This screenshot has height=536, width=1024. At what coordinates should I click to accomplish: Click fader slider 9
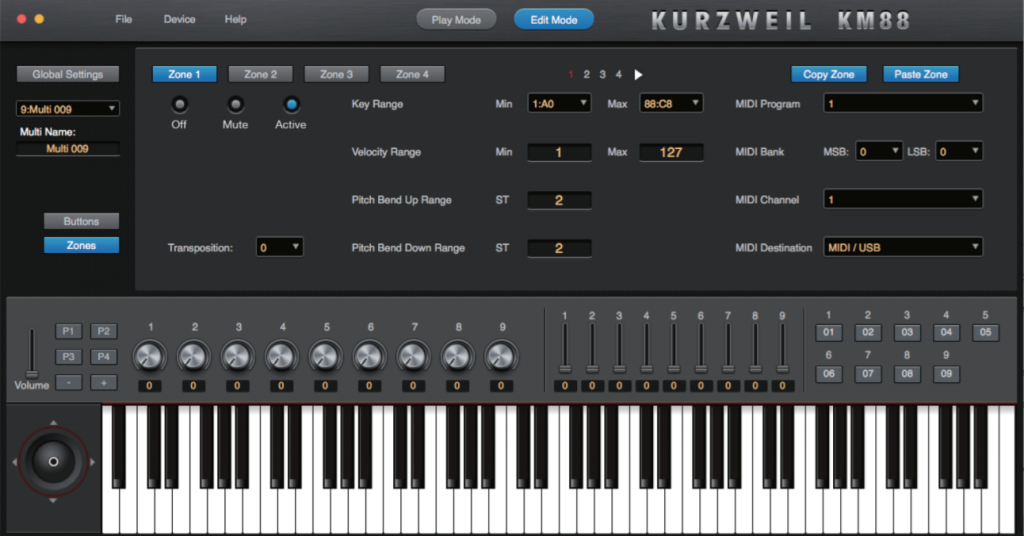point(782,369)
